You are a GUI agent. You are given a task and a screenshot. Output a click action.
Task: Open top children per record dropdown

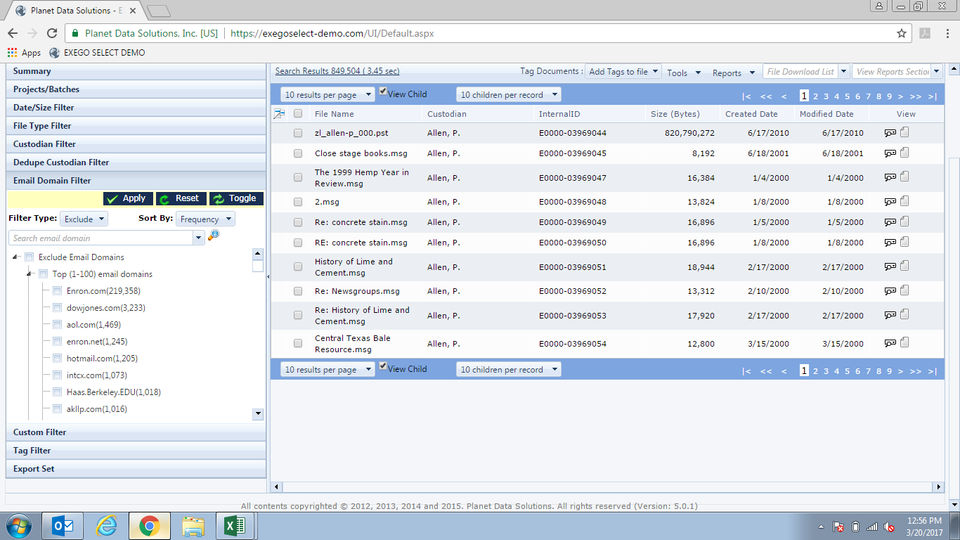pos(508,95)
